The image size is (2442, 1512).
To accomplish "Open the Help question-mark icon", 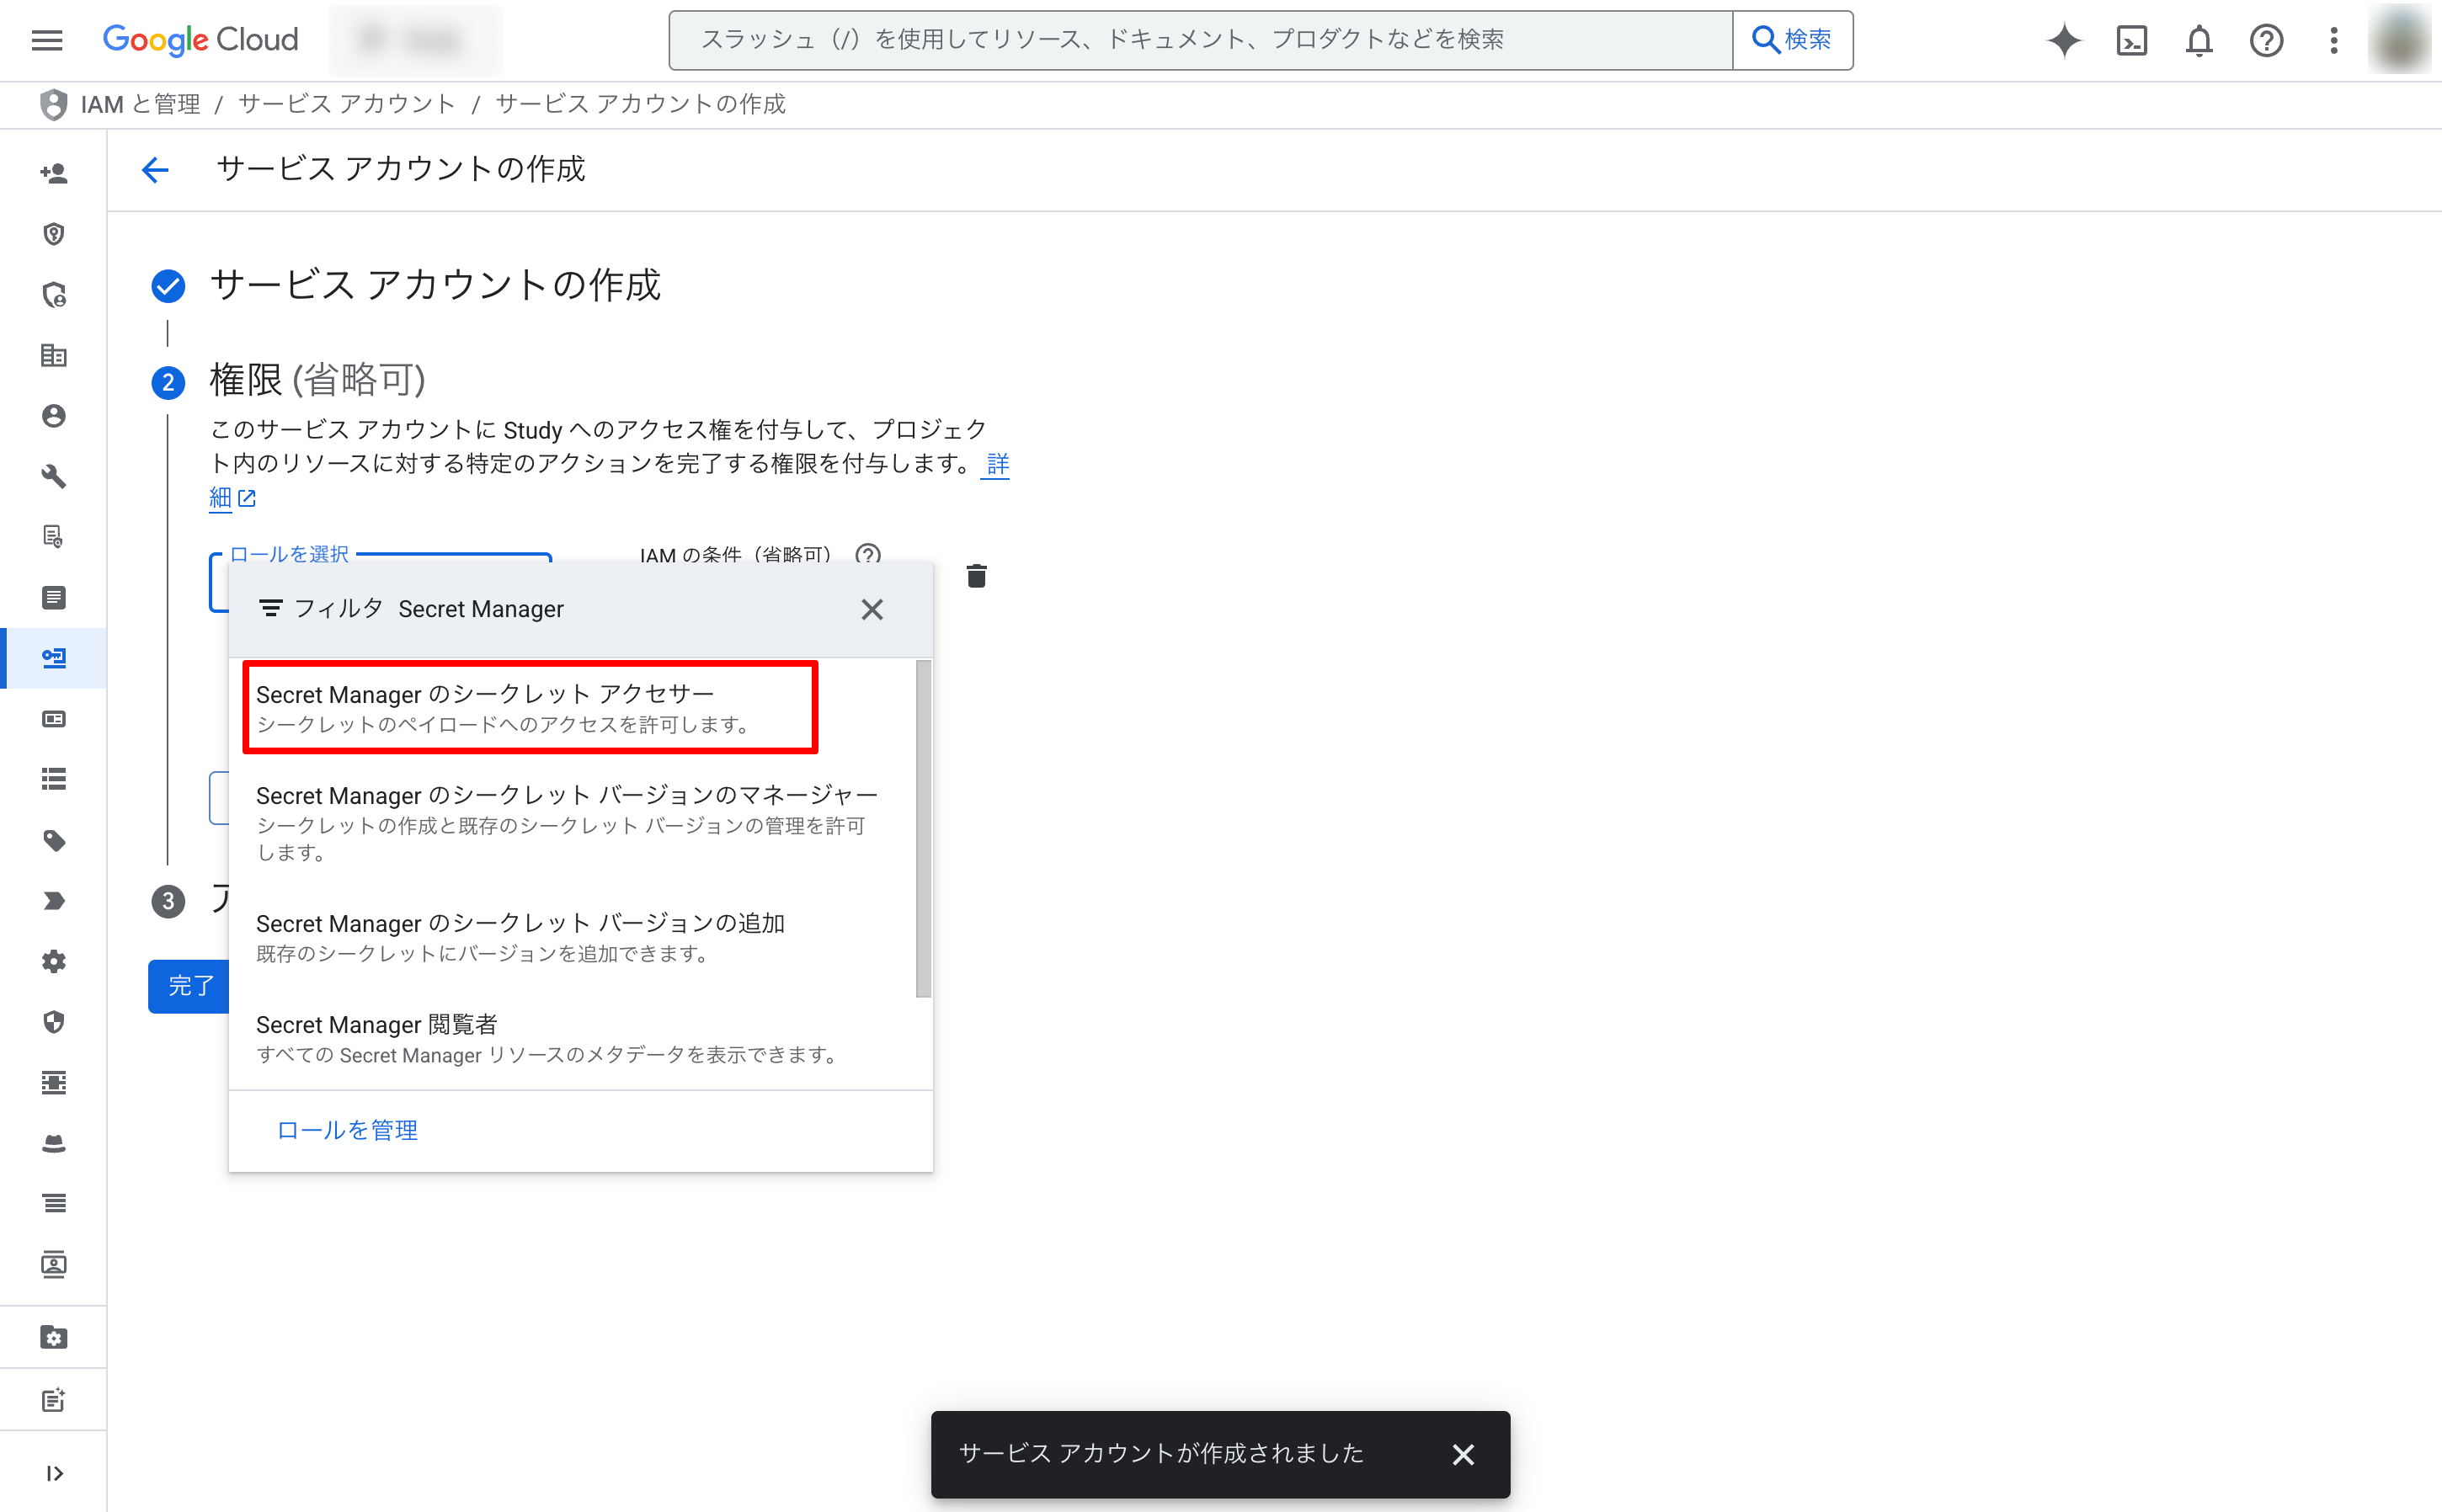I will pos(2266,40).
